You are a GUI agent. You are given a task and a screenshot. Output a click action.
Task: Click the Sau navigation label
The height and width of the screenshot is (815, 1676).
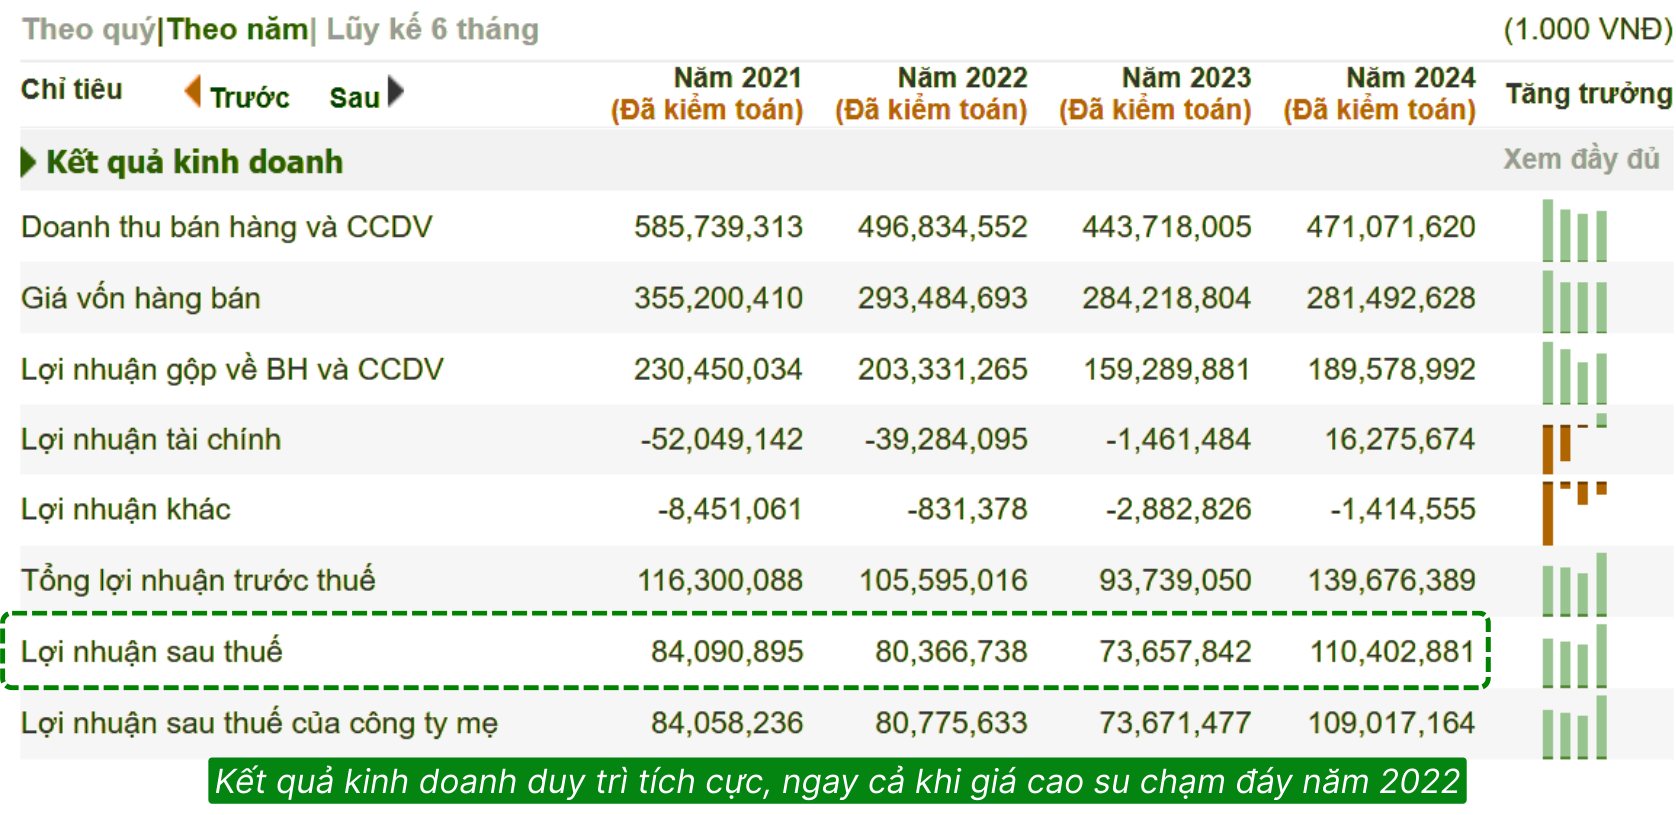click(354, 98)
